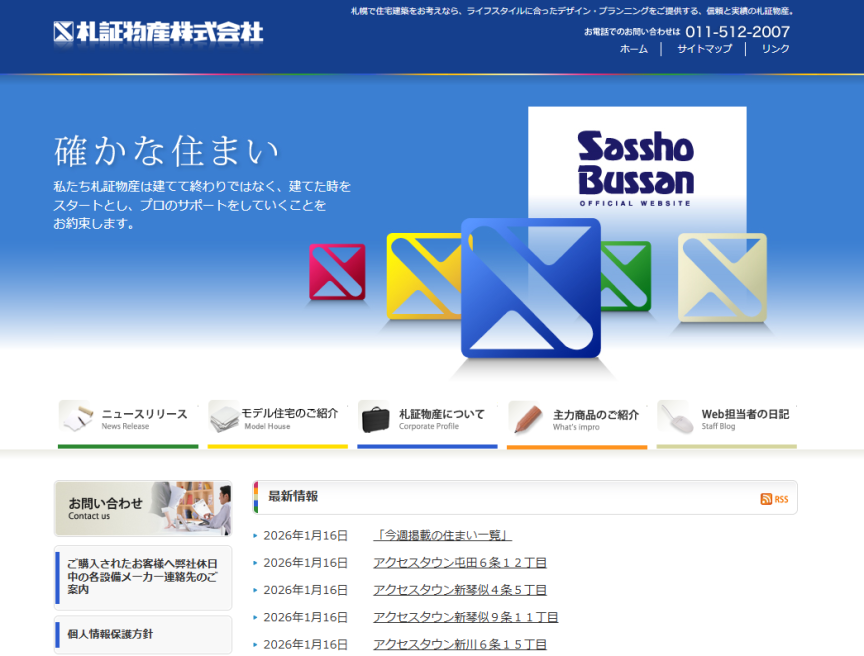Click the pencil icon for What's impro
864x656 pixels.
point(525,419)
